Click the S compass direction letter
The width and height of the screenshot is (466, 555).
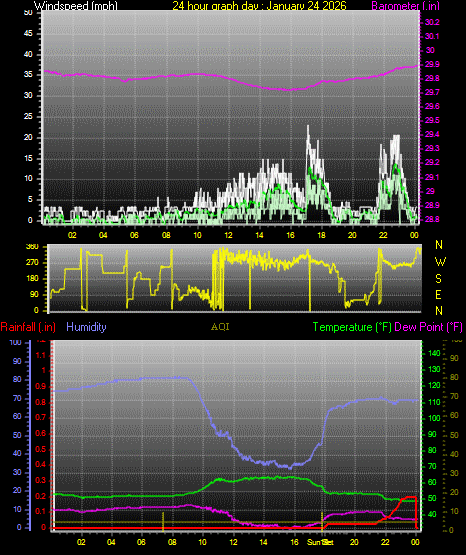438,279
